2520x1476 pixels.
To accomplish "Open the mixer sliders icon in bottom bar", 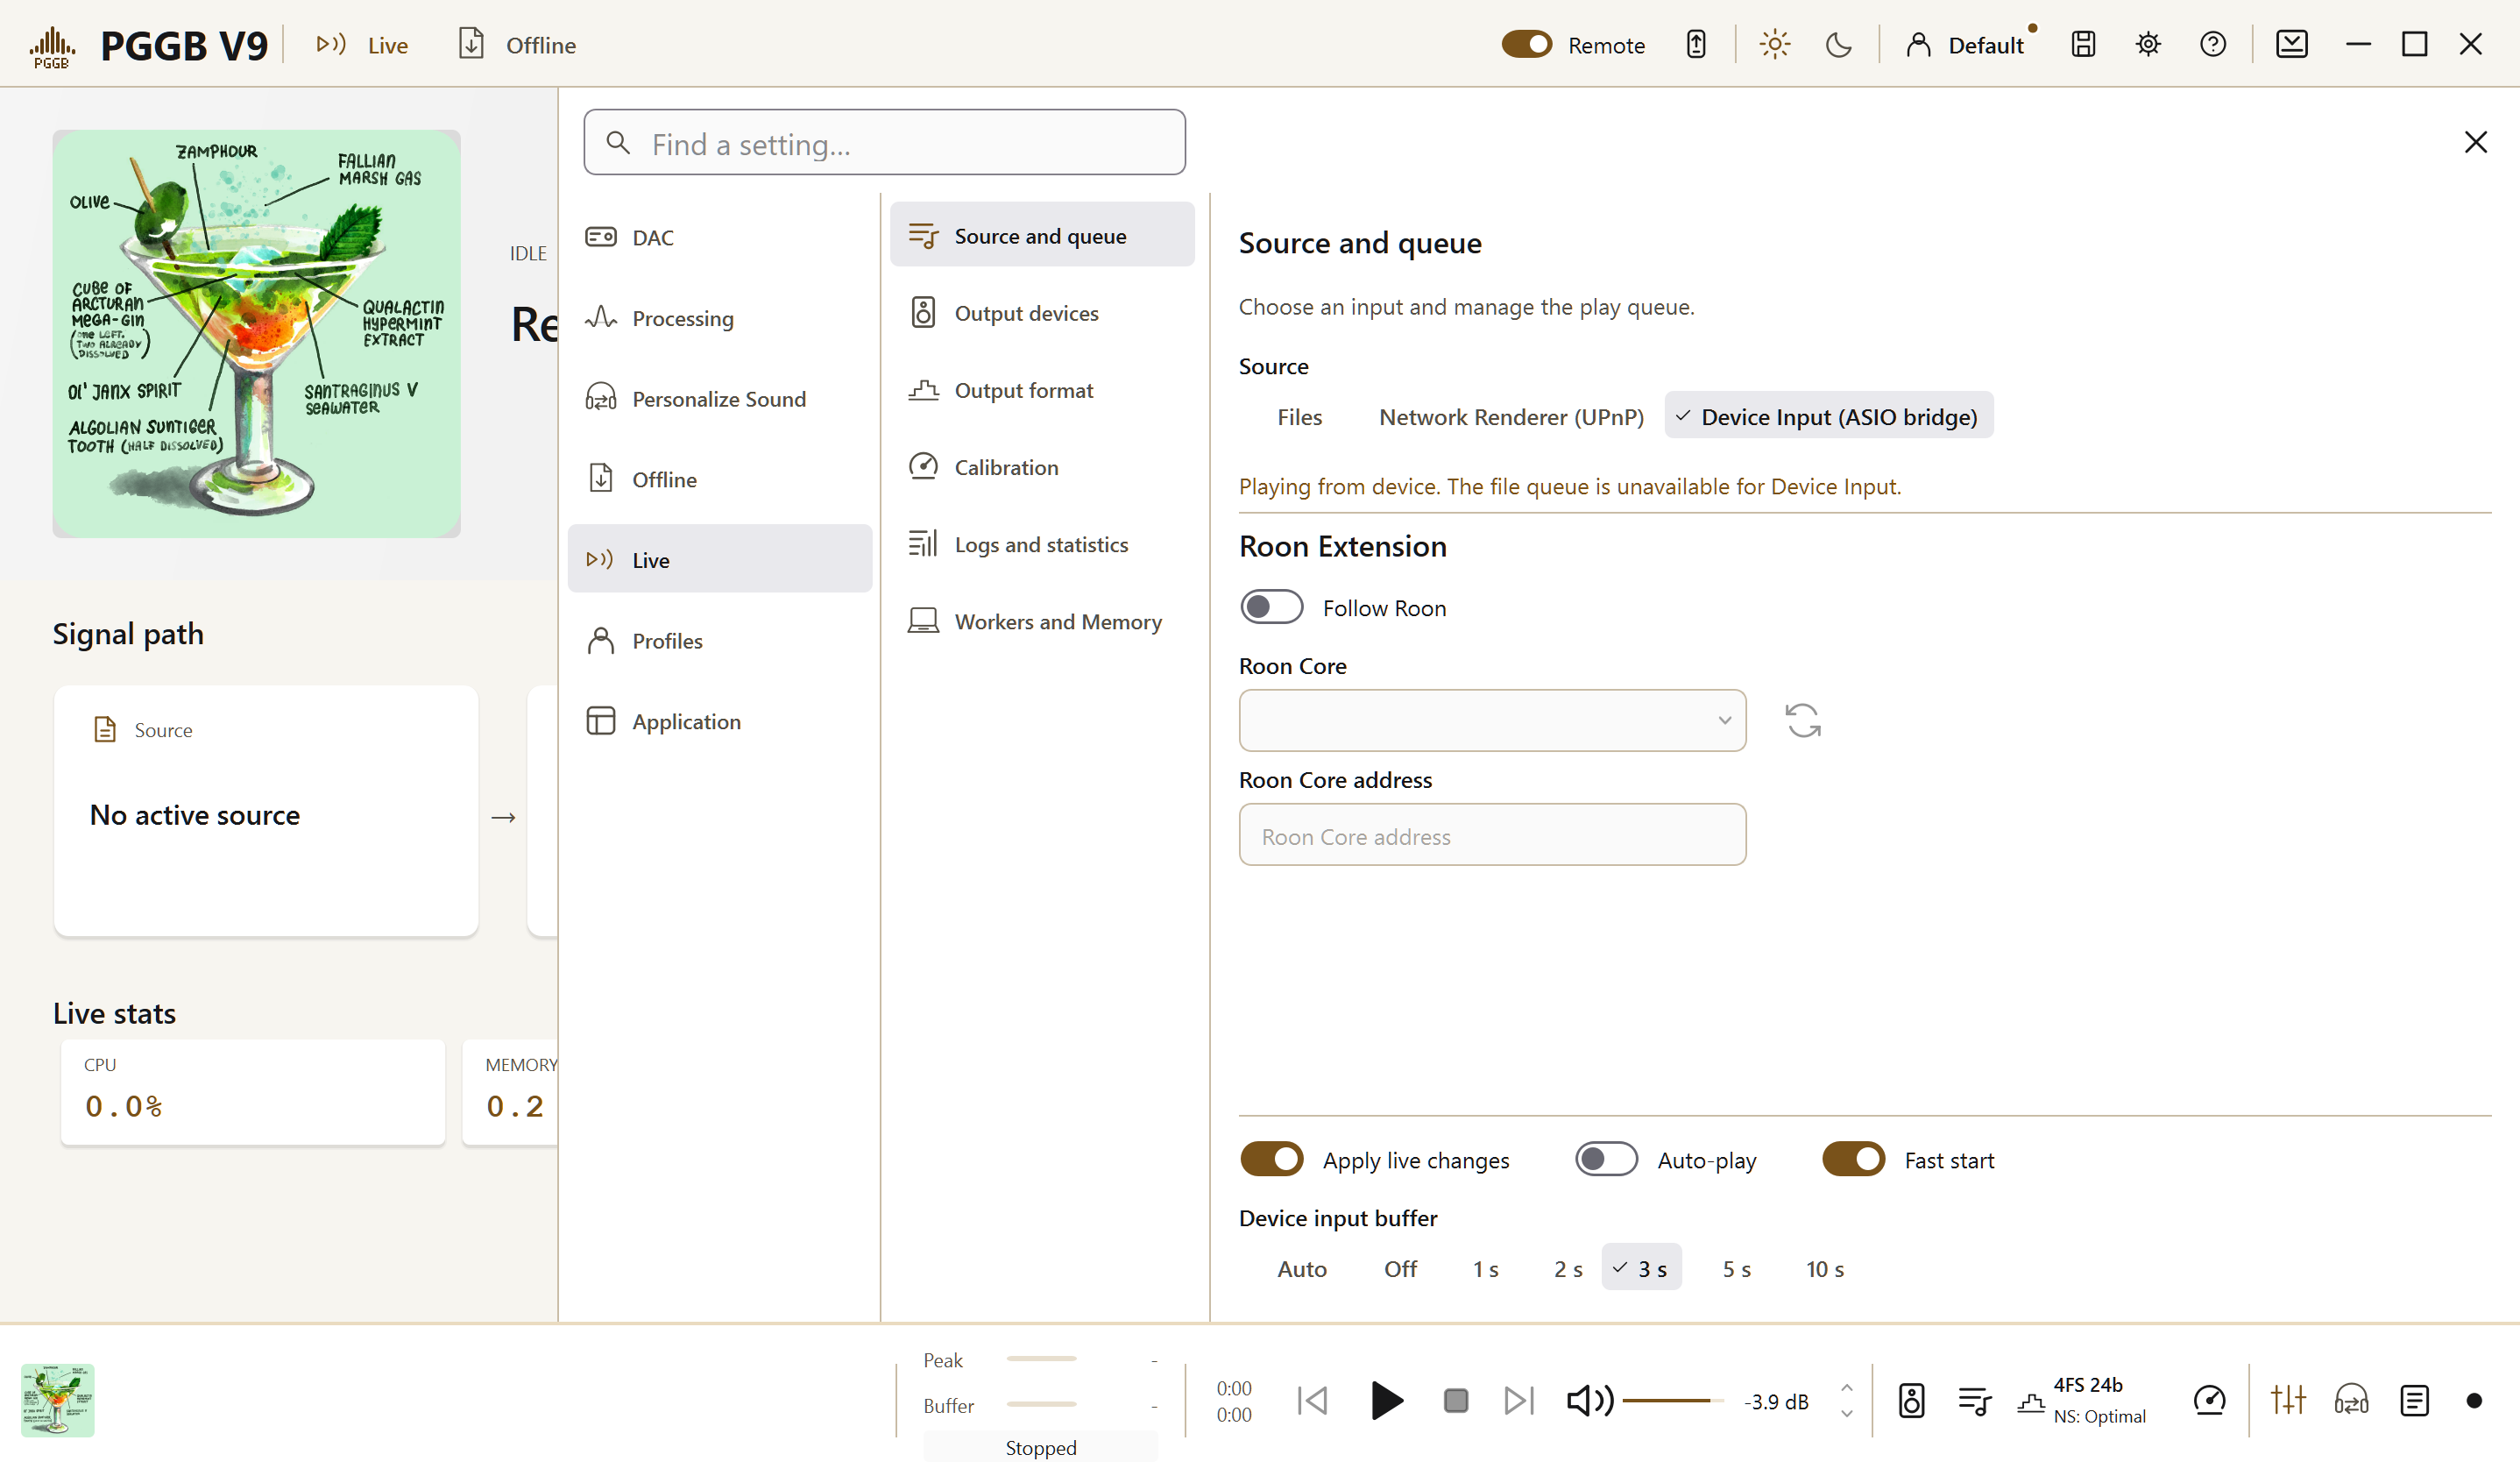I will click(x=2288, y=1400).
